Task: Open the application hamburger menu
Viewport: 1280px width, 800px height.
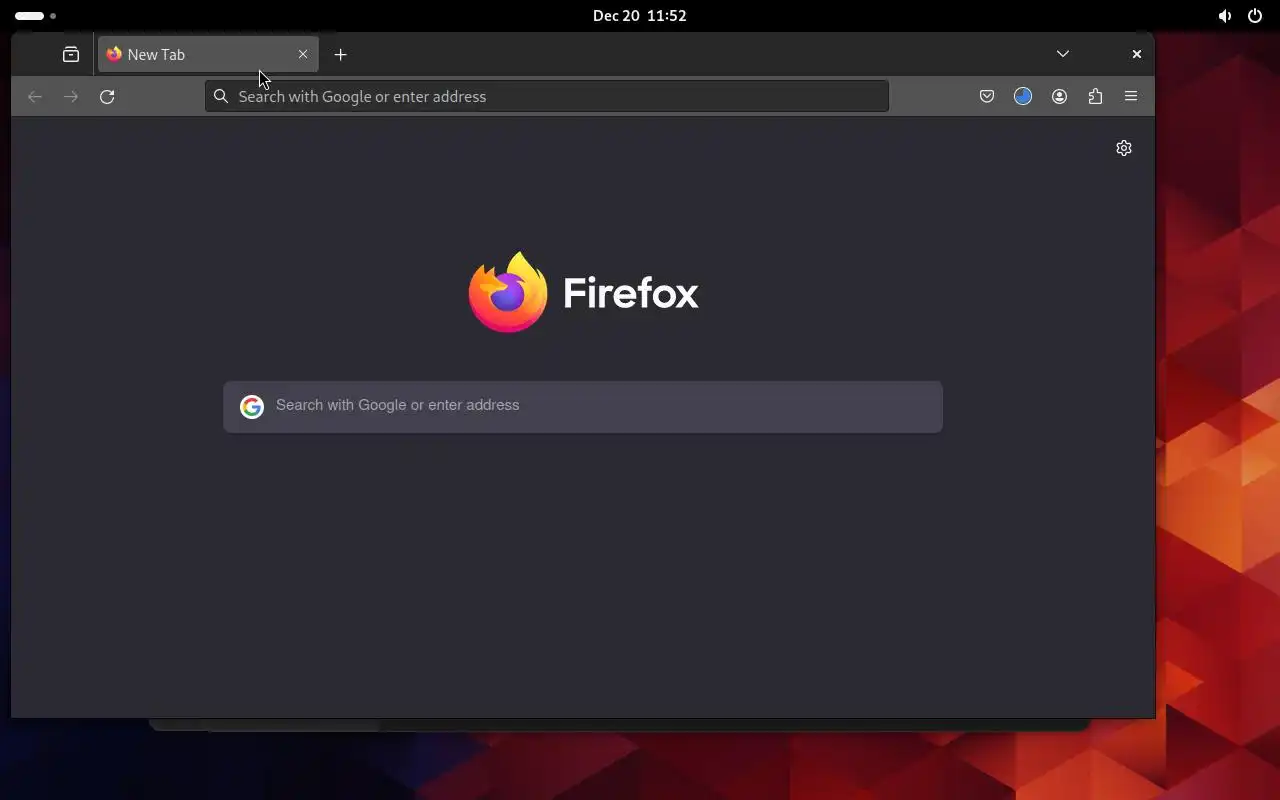Action: (1131, 96)
